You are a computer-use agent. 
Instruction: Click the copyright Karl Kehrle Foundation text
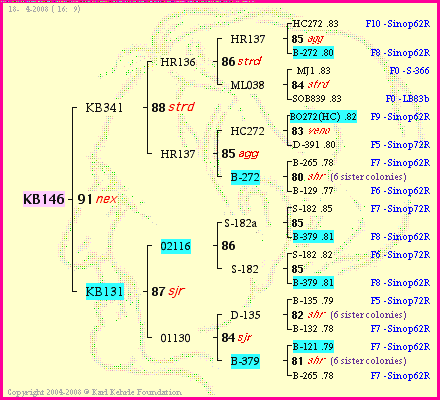click(x=94, y=392)
